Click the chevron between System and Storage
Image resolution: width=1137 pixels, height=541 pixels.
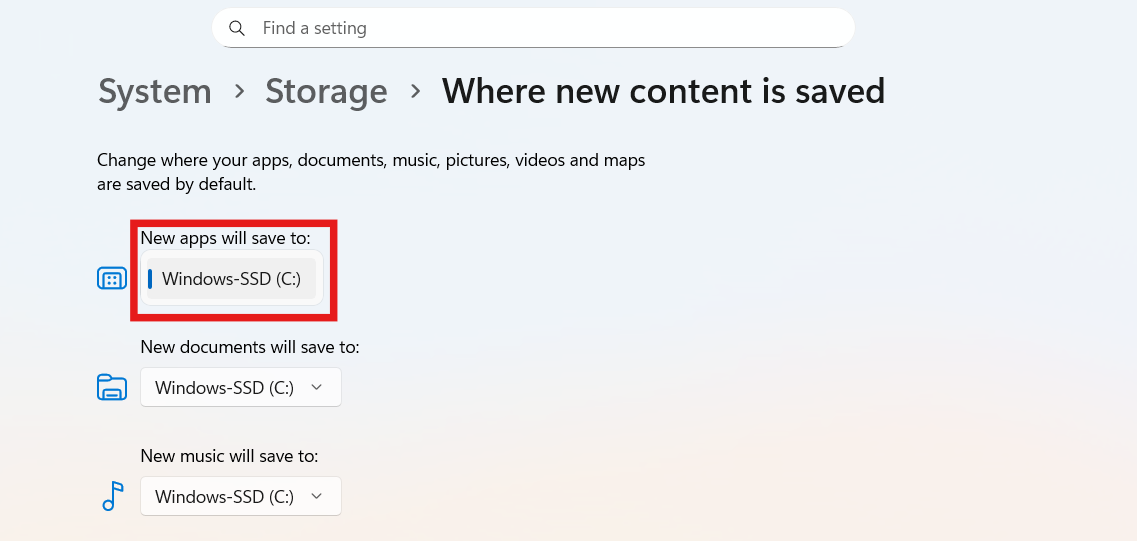point(239,91)
